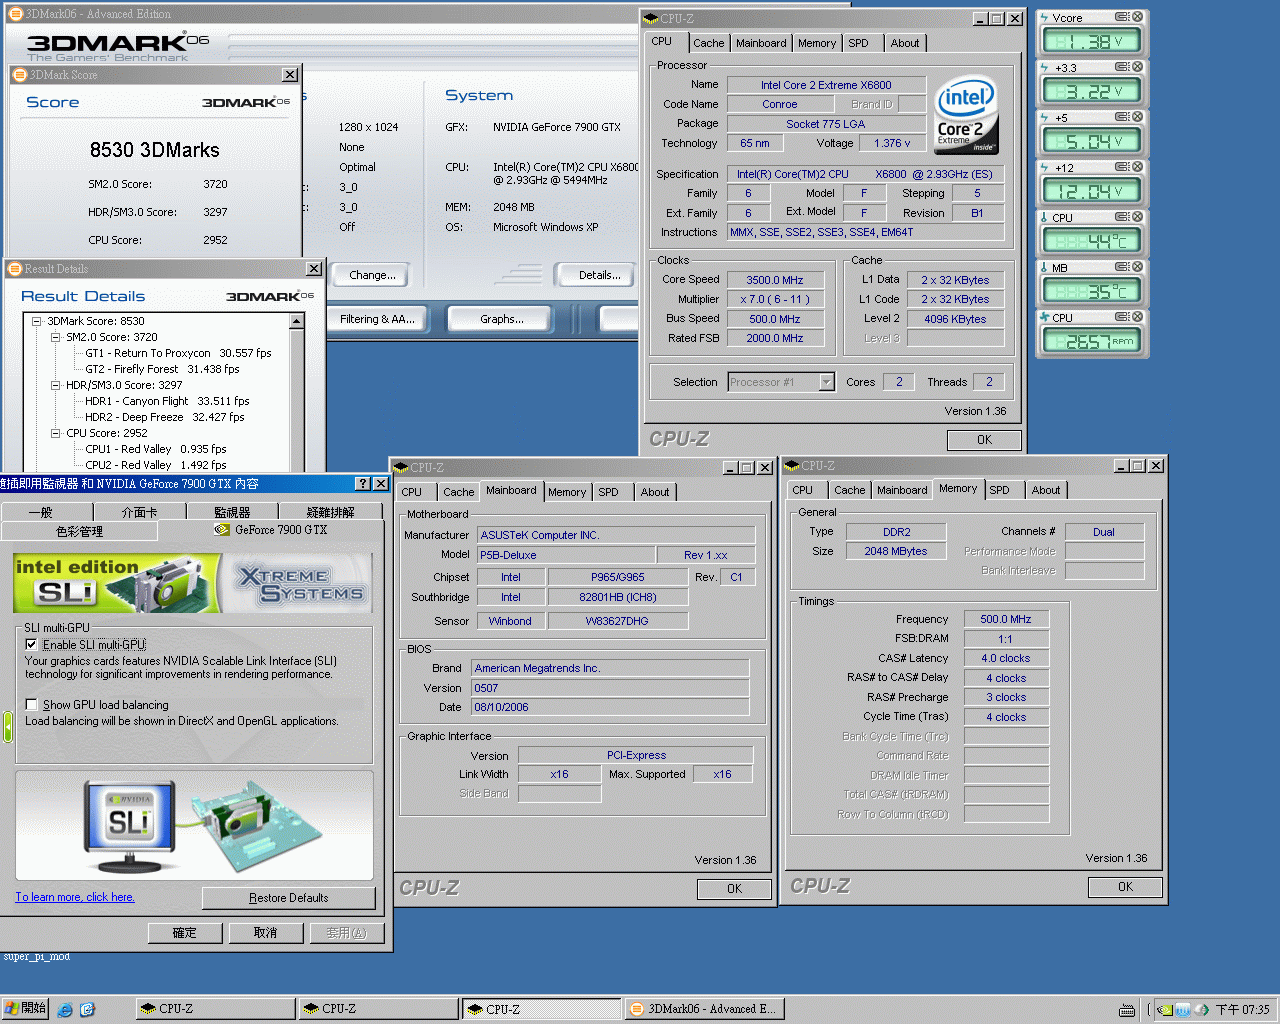Launch Internet Explorer from quick launch
This screenshot has height=1024, width=1280.
pos(65,1009)
